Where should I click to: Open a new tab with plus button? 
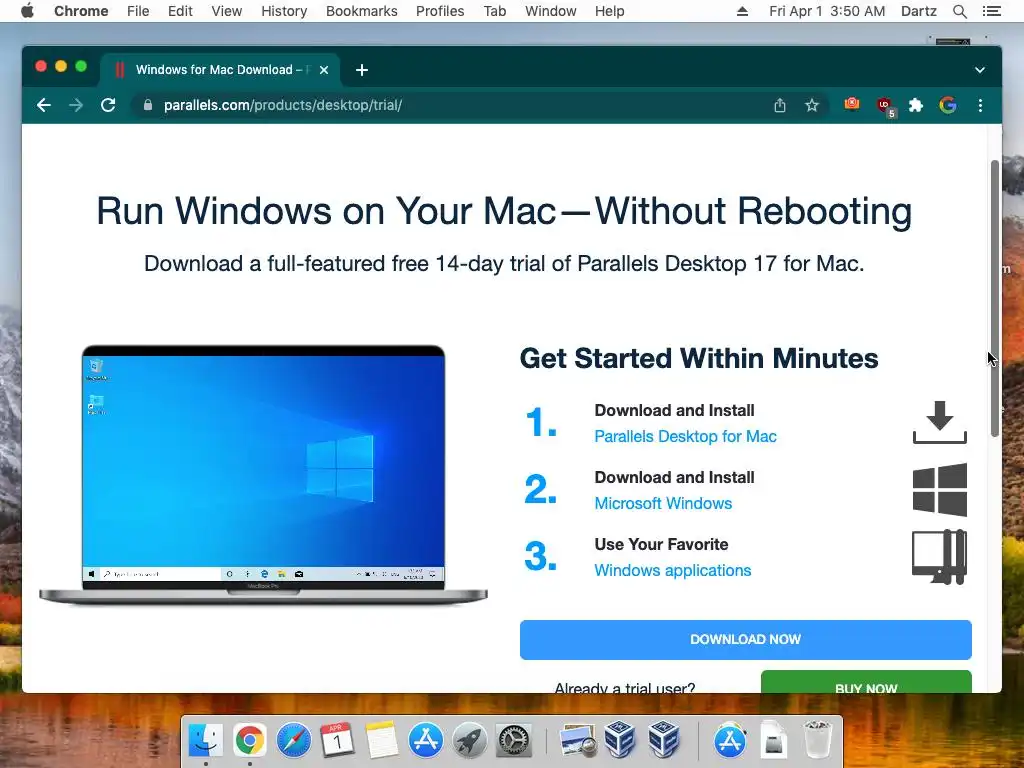tap(362, 70)
